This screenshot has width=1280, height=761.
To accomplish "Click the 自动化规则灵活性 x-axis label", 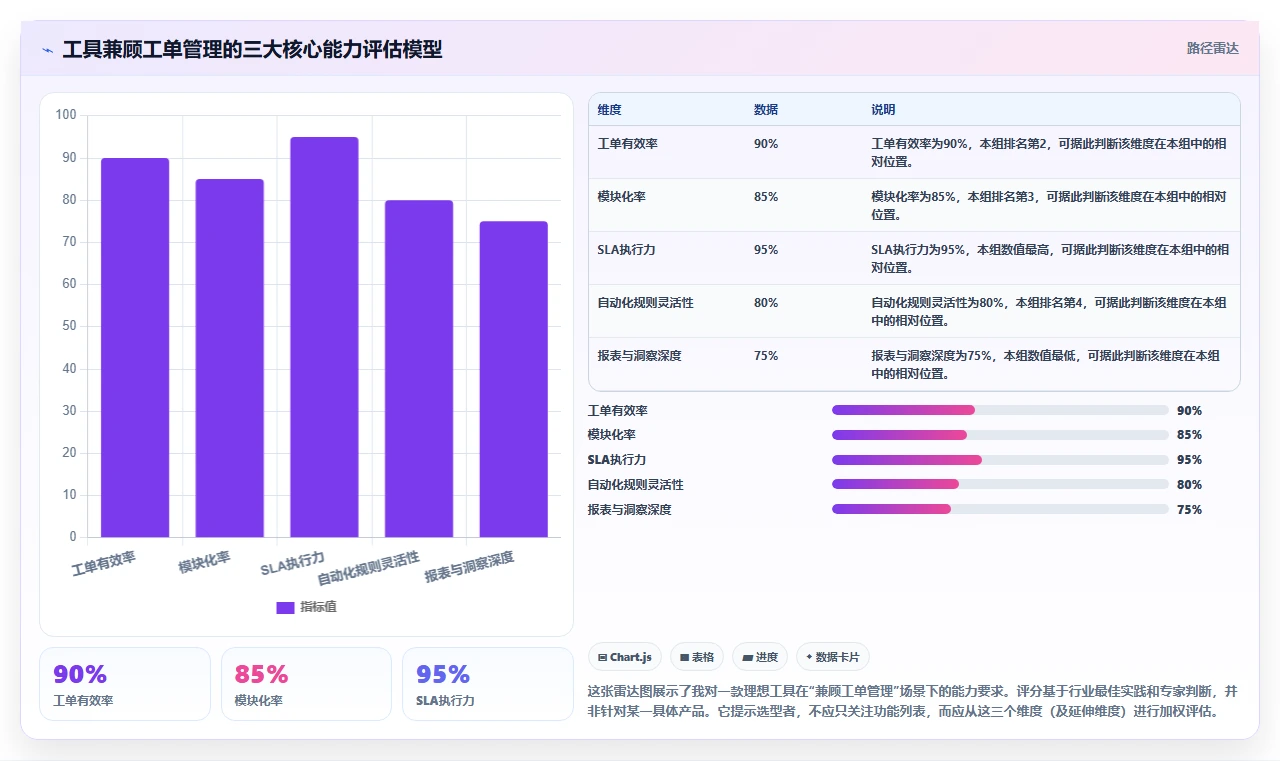I will click(x=369, y=569).
